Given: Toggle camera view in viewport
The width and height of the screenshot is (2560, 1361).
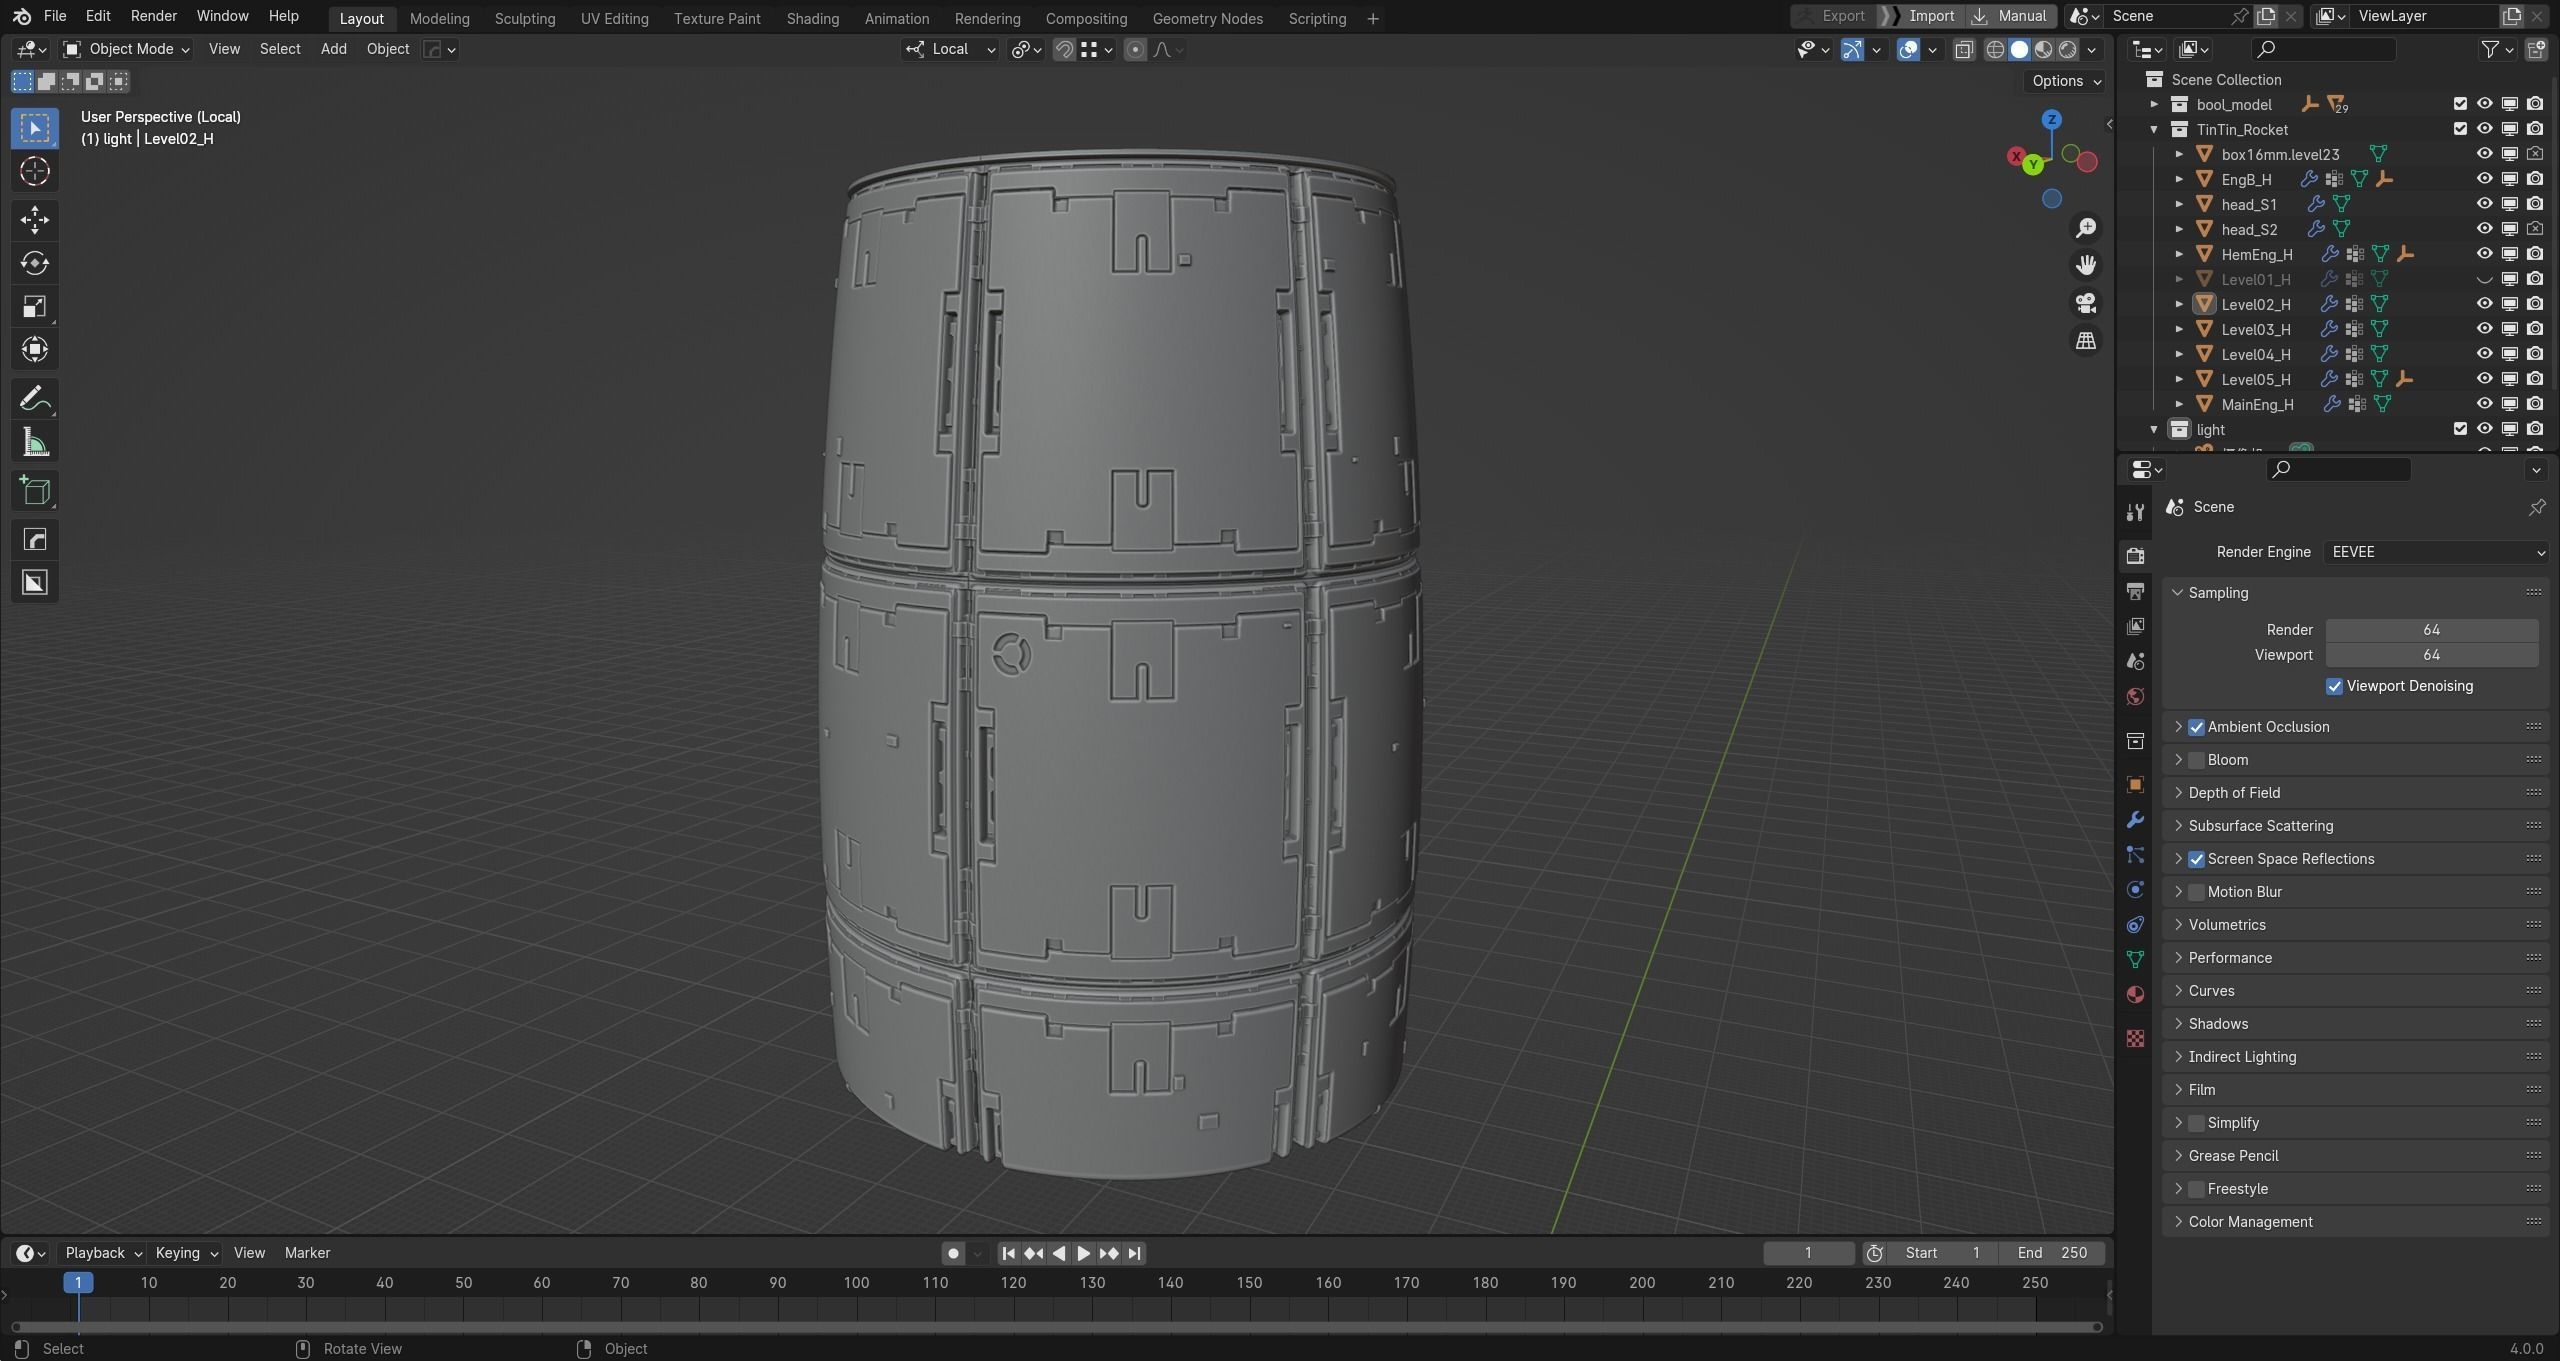Looking at the screenshot, I should tap(2086, 303).
